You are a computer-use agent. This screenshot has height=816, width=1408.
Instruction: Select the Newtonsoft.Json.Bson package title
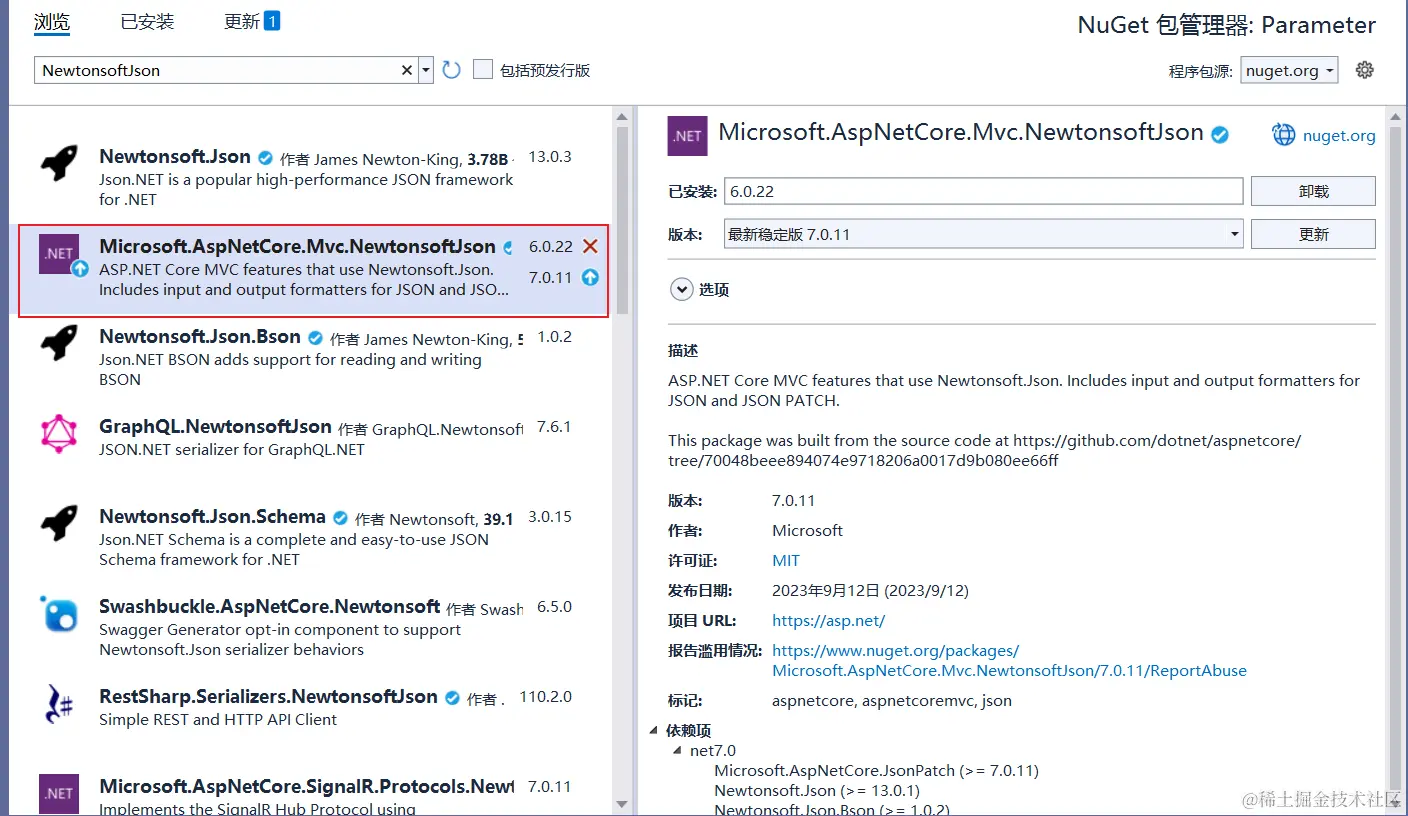tap(200, 337)
